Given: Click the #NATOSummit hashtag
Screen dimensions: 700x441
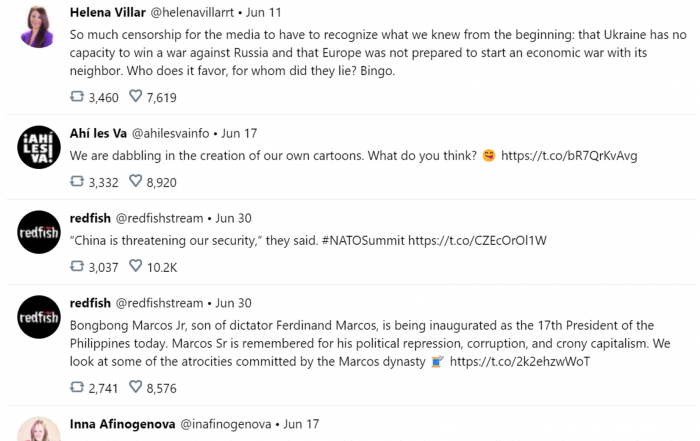Looking at the screenshot, I should pyautogui.click(x=363, y=241).
